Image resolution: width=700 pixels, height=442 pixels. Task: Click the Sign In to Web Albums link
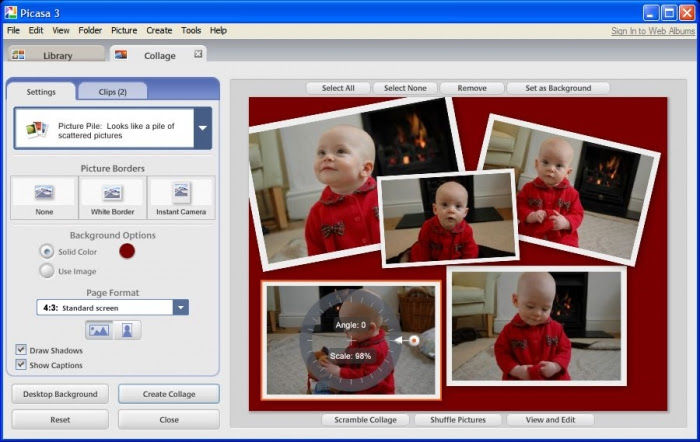652,31
